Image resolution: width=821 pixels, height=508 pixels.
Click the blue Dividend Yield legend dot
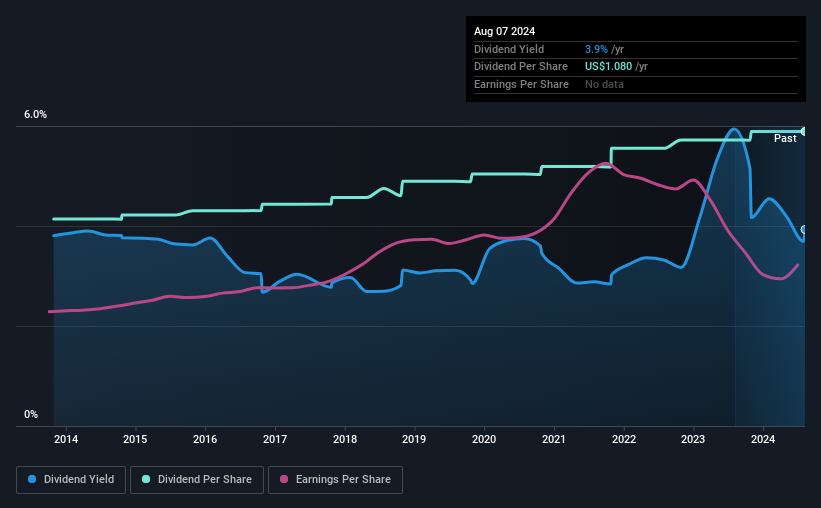pyautogui.click(x=32, y=479)
